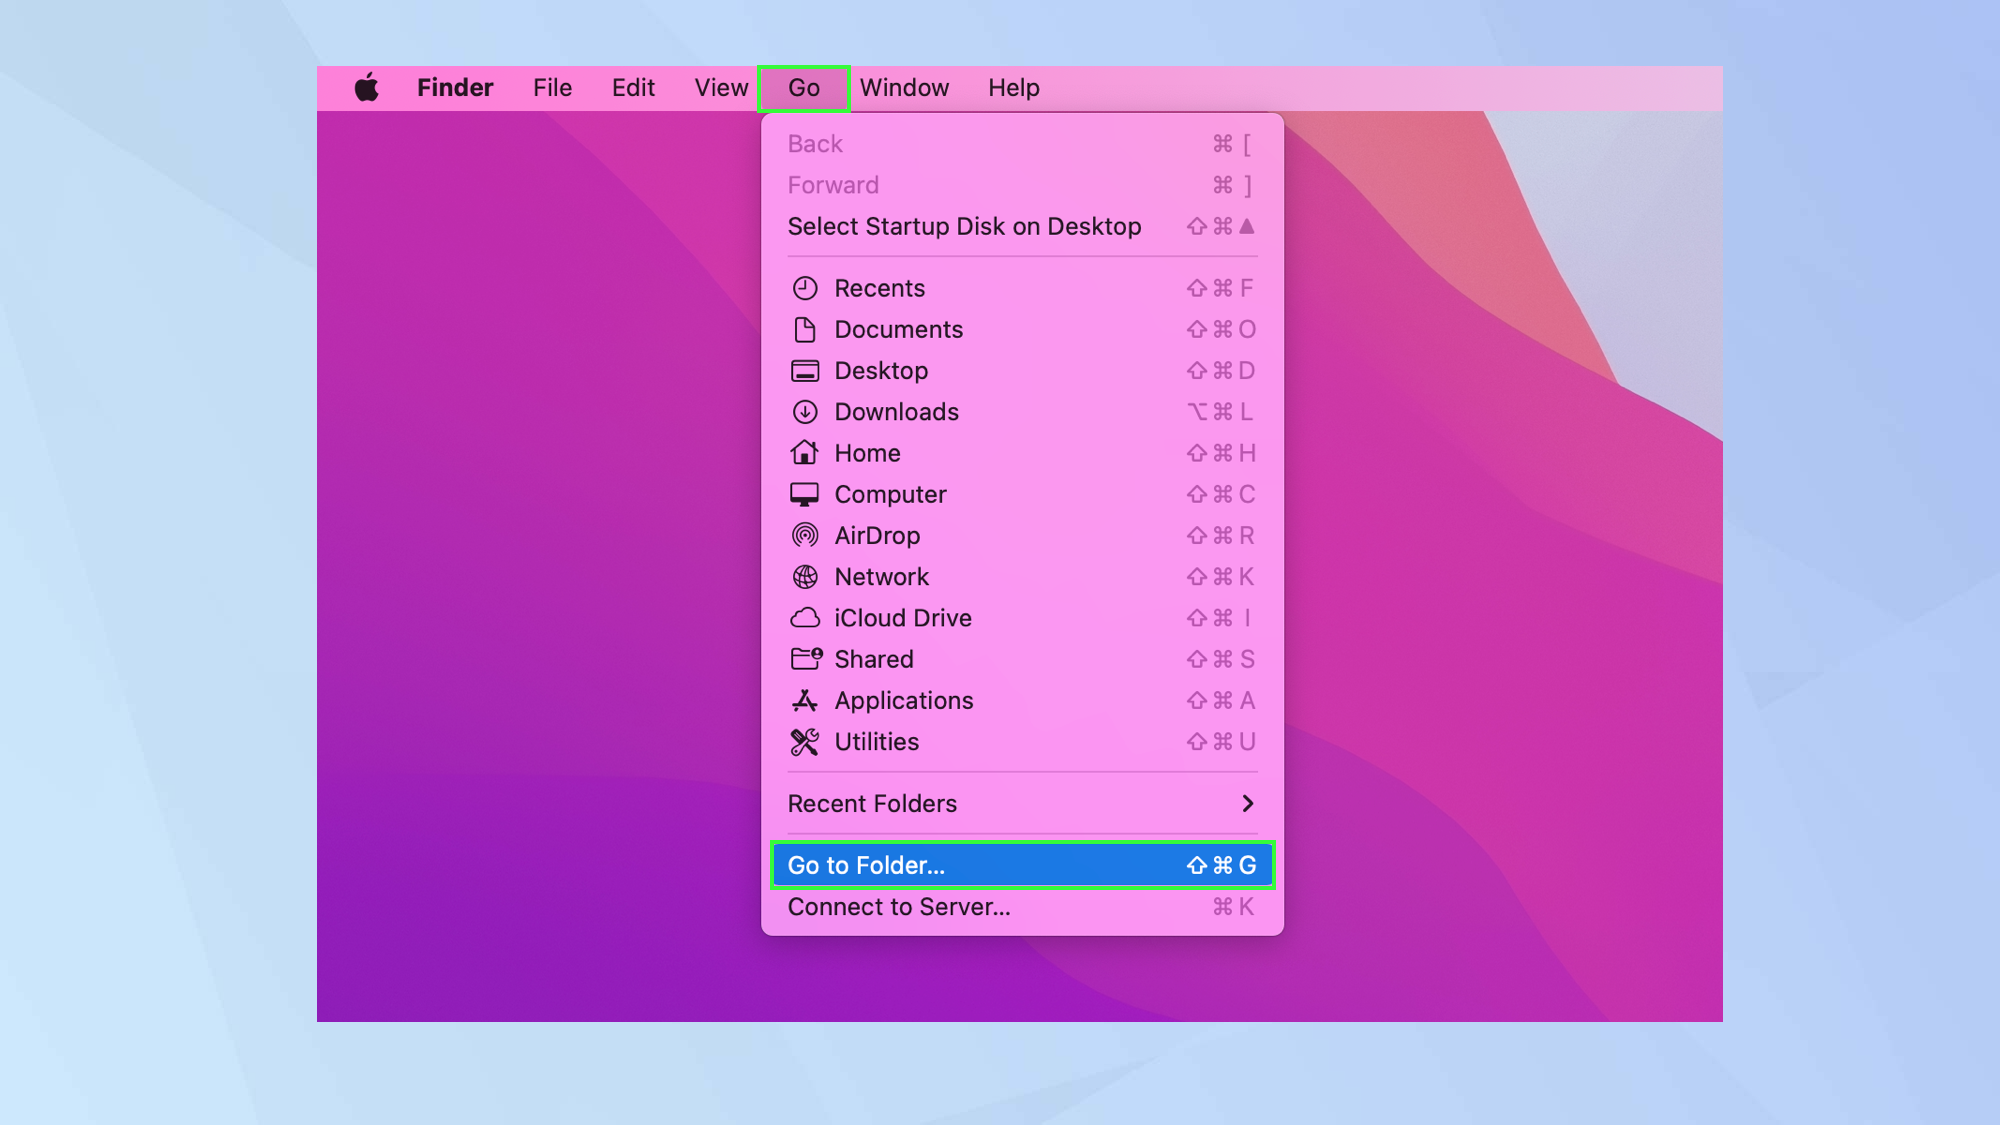This screenshot has width=2000, height=1125.
Task: Click the Shared folder icon
Action: click(x=806, y=659)
